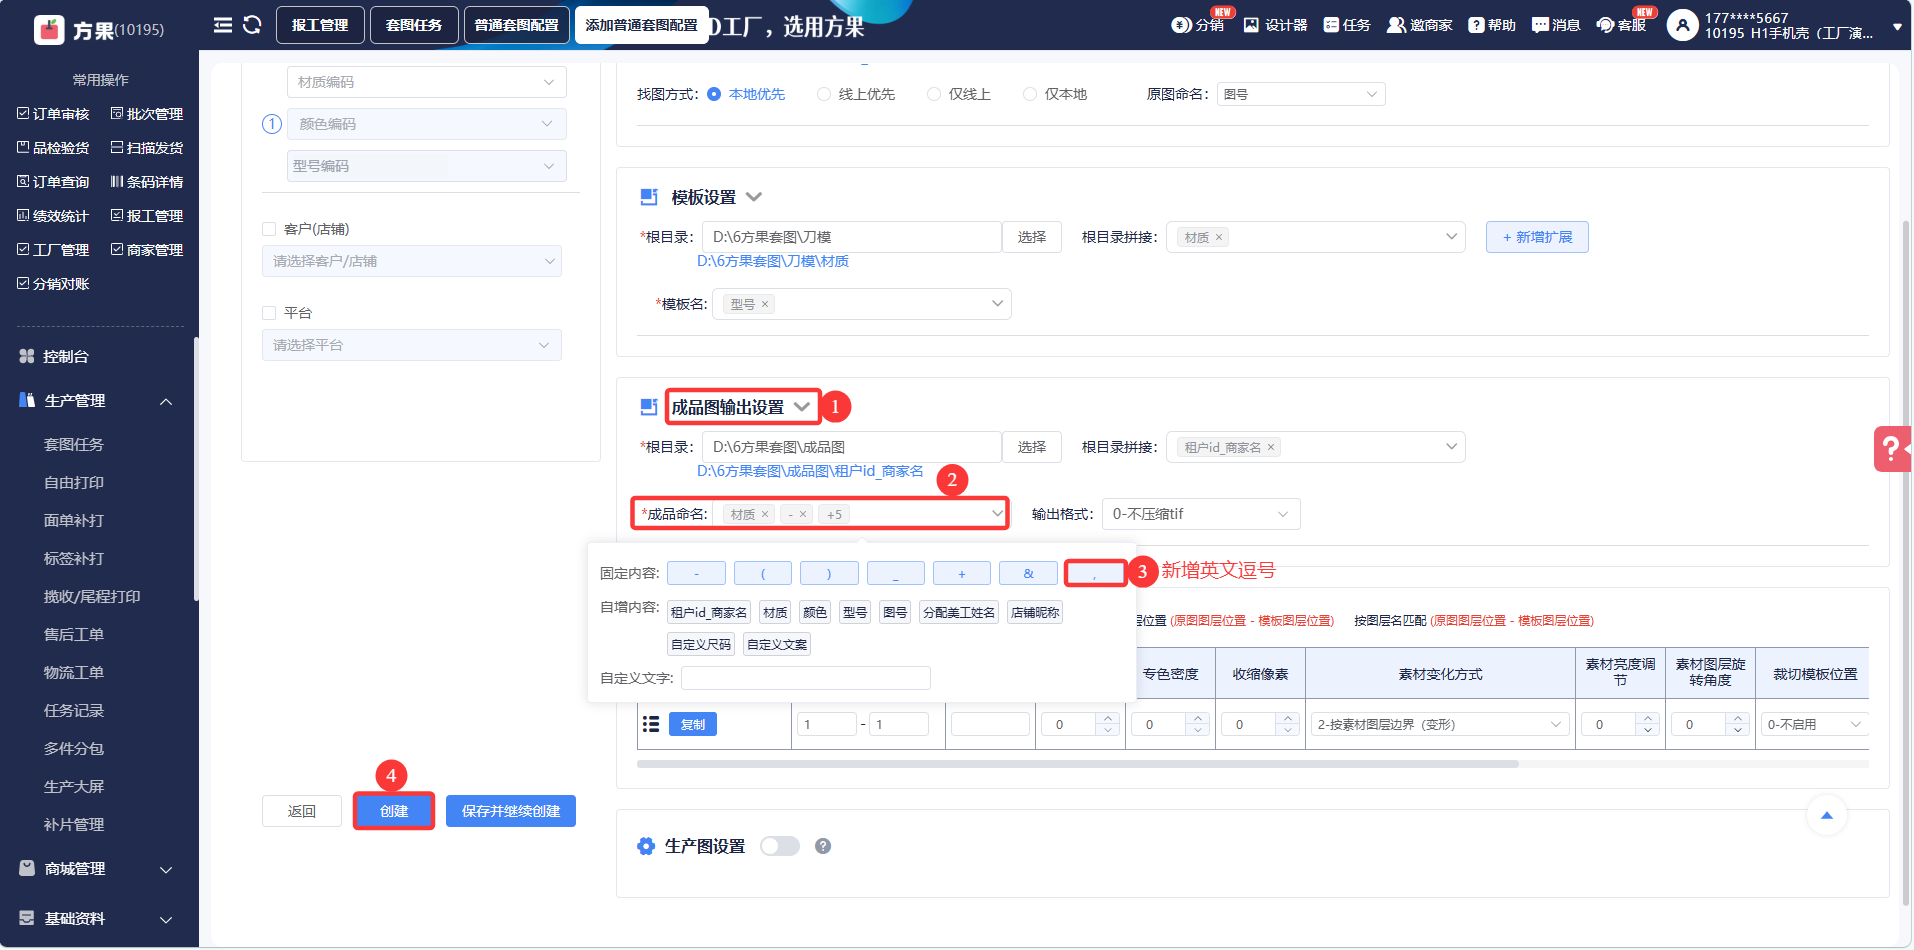Open the 颜色编码 dropdown
Image resolution: width=1914 pixels, height=950 pixels.
click(427, 124)
